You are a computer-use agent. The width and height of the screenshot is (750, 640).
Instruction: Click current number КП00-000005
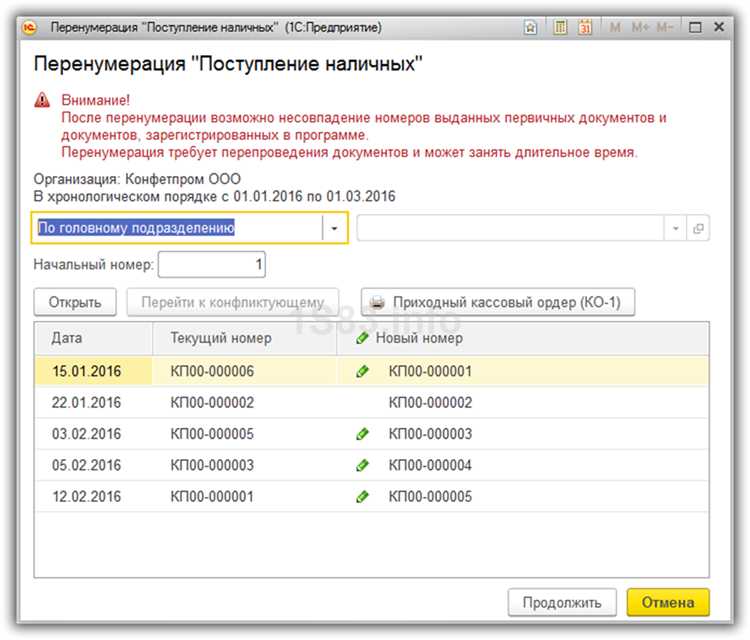point(212,434)
